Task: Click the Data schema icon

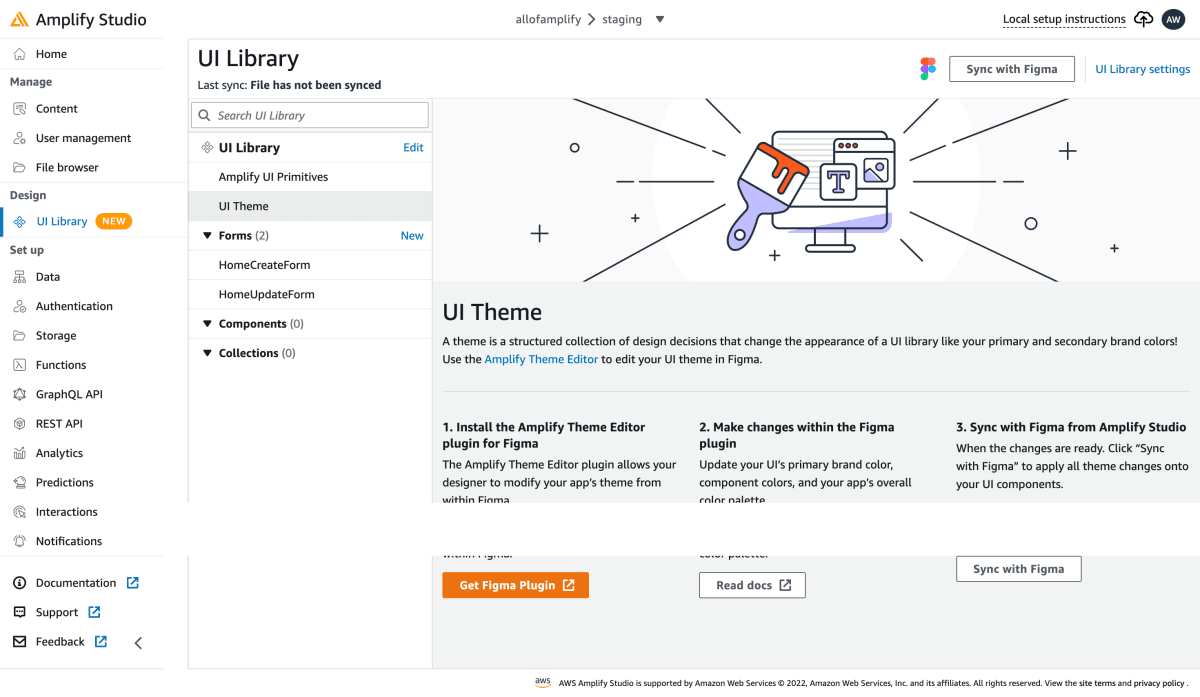Action: [x=20, y=277]
